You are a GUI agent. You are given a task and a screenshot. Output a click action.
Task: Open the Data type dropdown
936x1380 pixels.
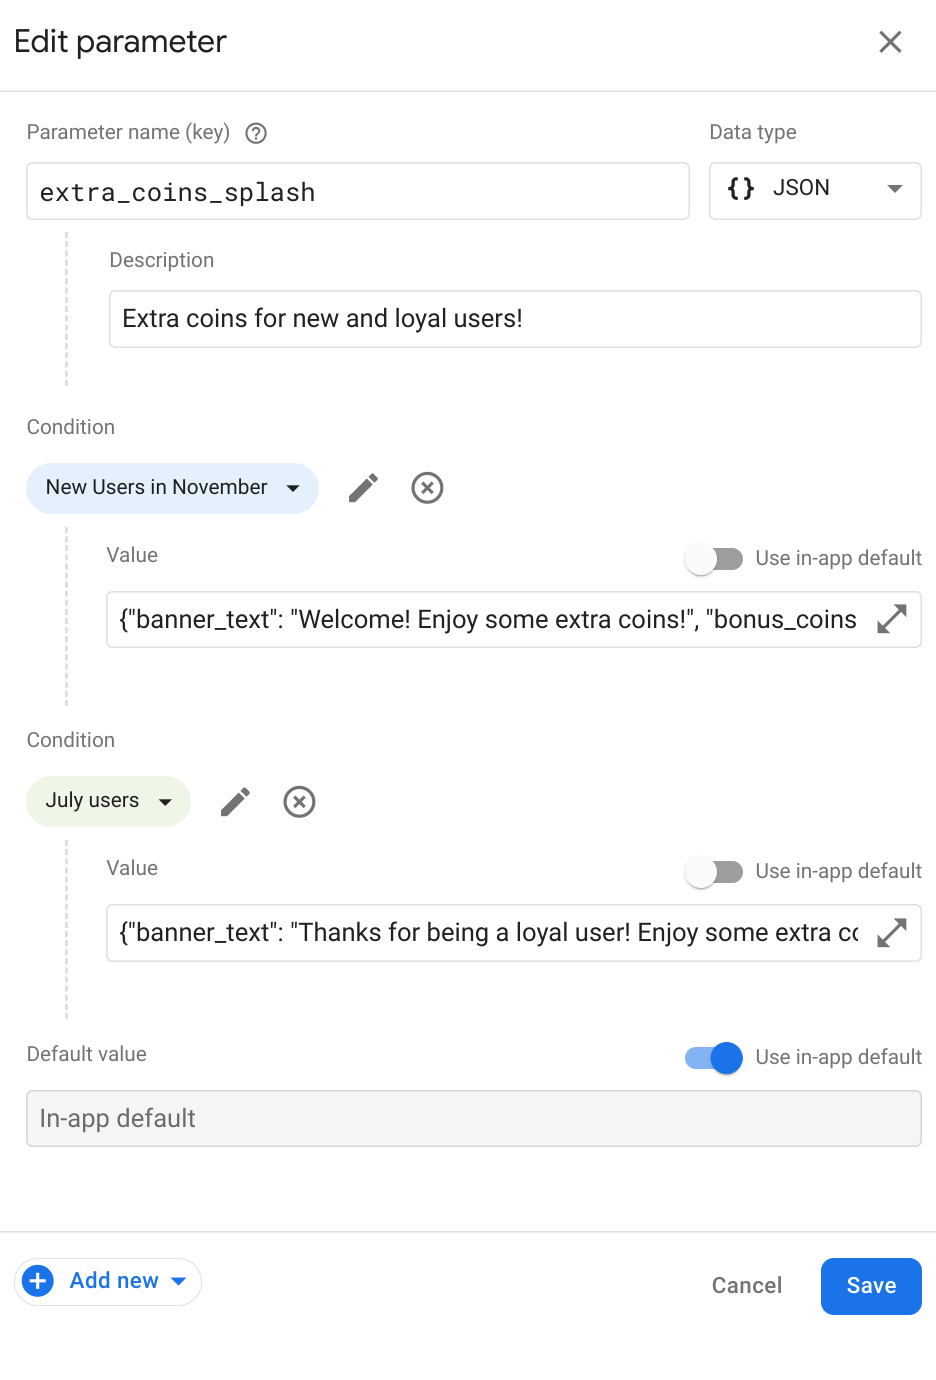[x=896, y=190]
